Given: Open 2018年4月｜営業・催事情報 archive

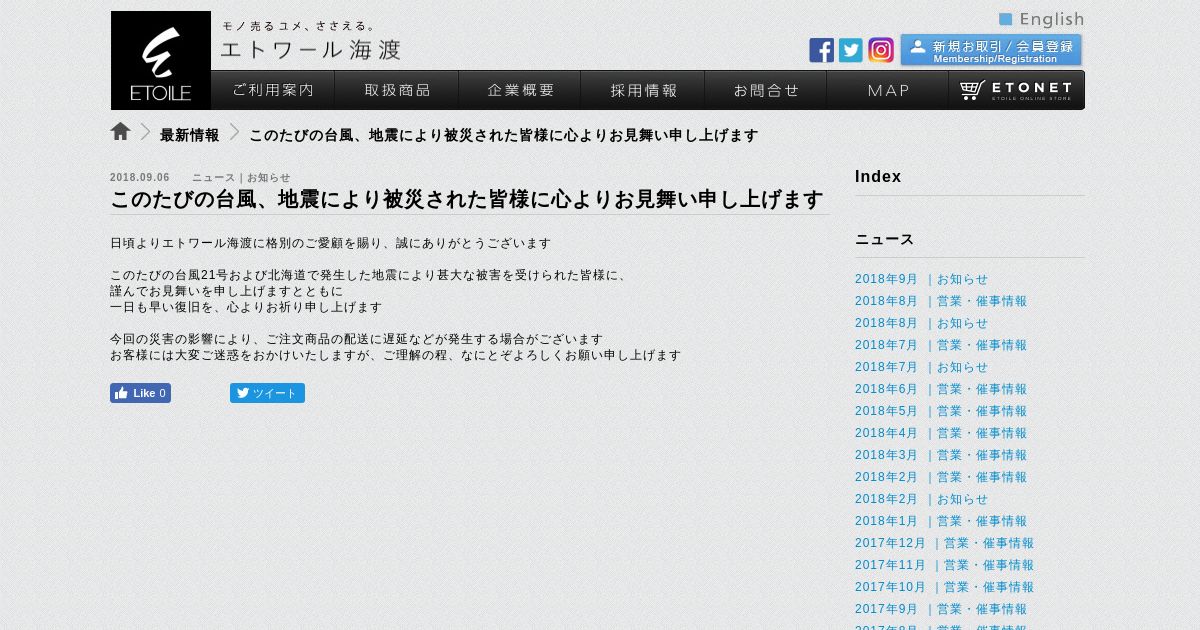Looking at the screenshot, I should 941,433.
